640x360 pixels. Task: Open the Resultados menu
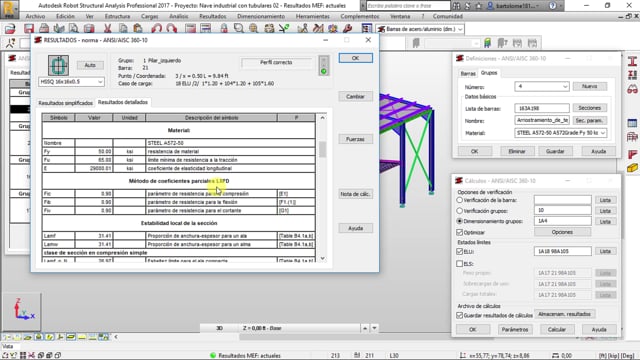tap(213, 16)
